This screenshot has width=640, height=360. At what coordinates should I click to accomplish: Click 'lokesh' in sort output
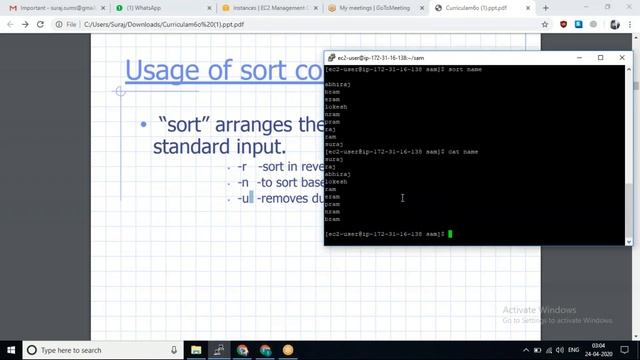point(336,107)
